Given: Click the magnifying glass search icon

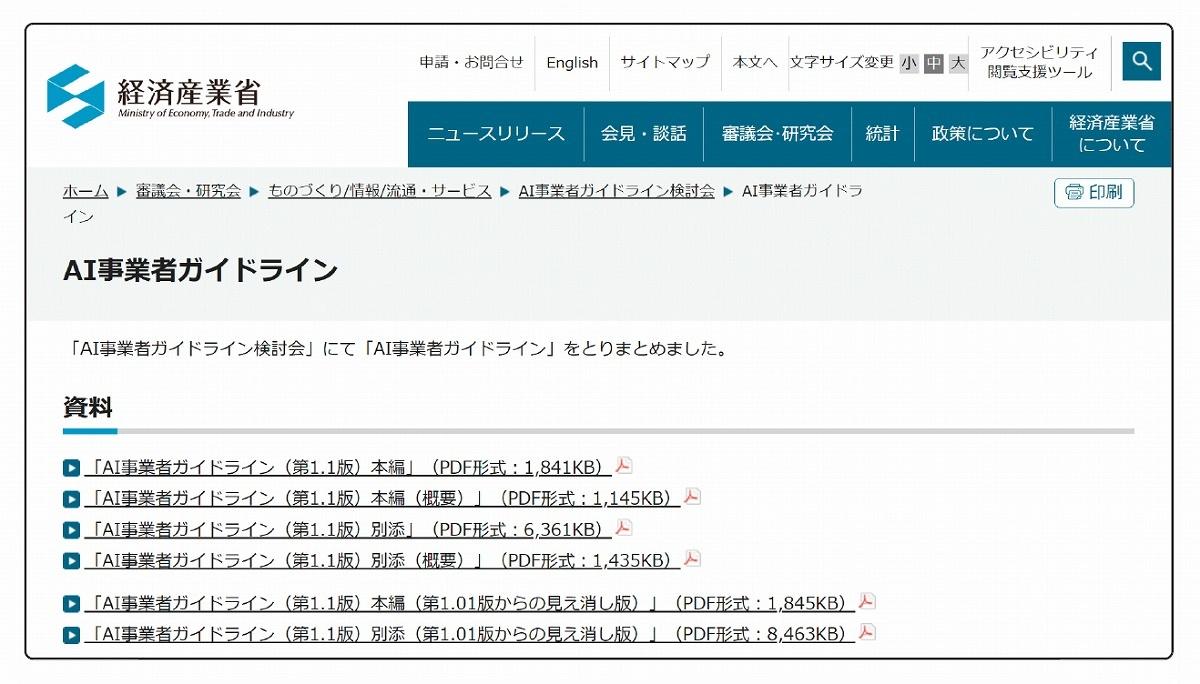Looking at the screenshot, I should click(1141, 62).
